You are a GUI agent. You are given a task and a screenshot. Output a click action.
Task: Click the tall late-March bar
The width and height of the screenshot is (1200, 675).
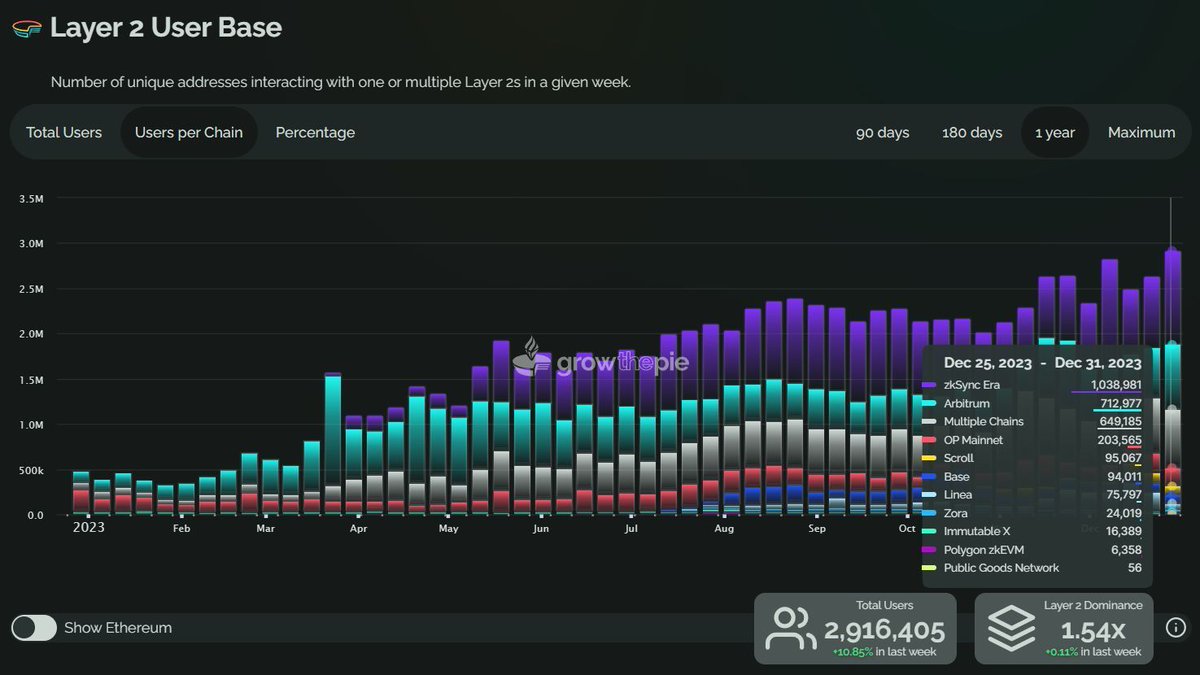(x=333, y=444)
